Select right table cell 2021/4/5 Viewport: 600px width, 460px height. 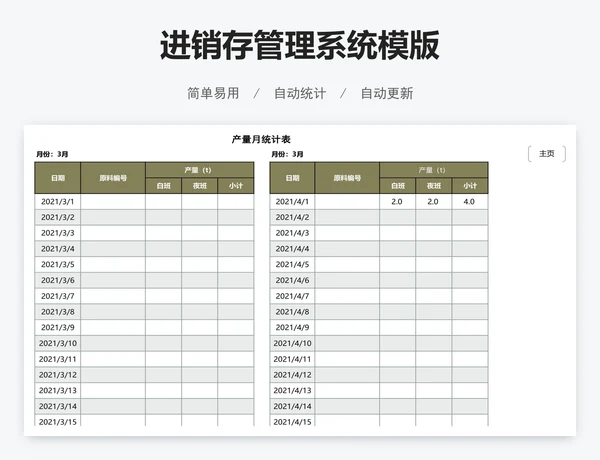coord(292,264)
